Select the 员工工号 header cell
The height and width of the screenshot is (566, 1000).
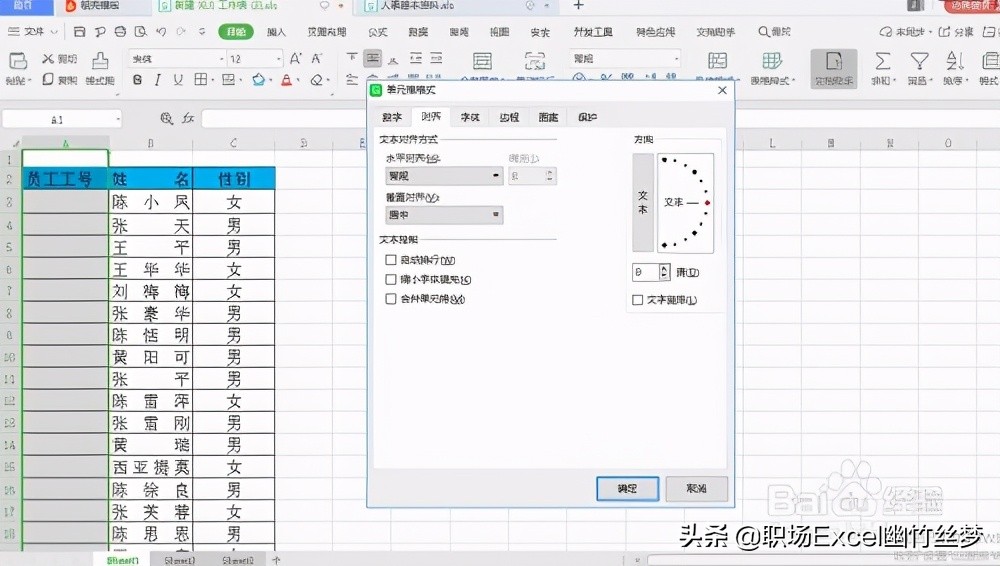pyautogui.click(x=65, y=179)
